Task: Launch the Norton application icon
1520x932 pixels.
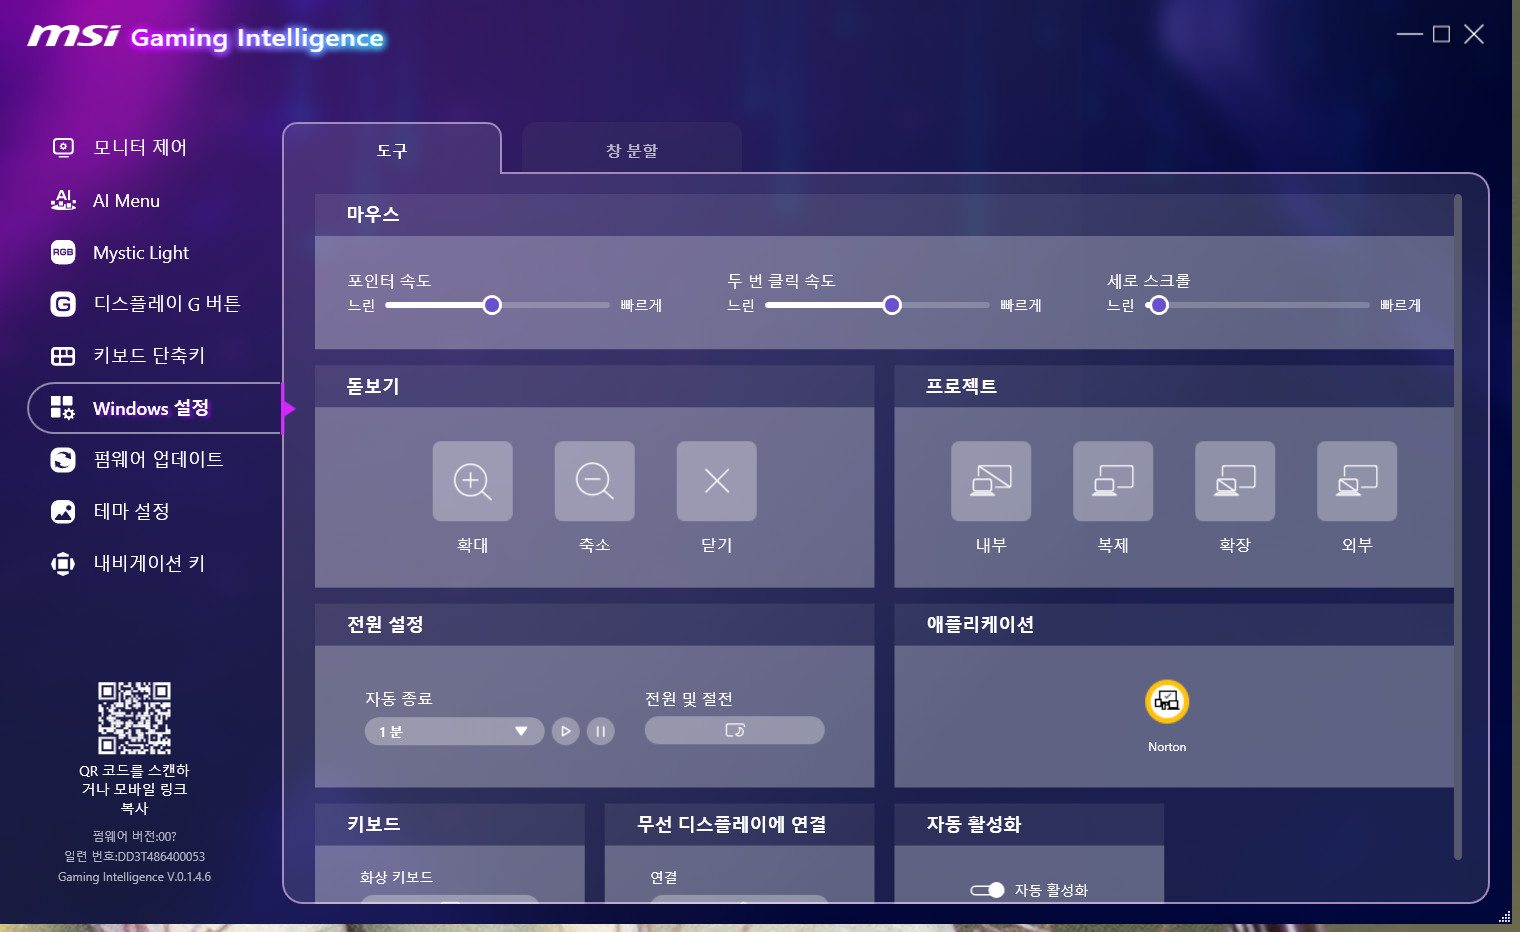Action: click(1167, 702)
